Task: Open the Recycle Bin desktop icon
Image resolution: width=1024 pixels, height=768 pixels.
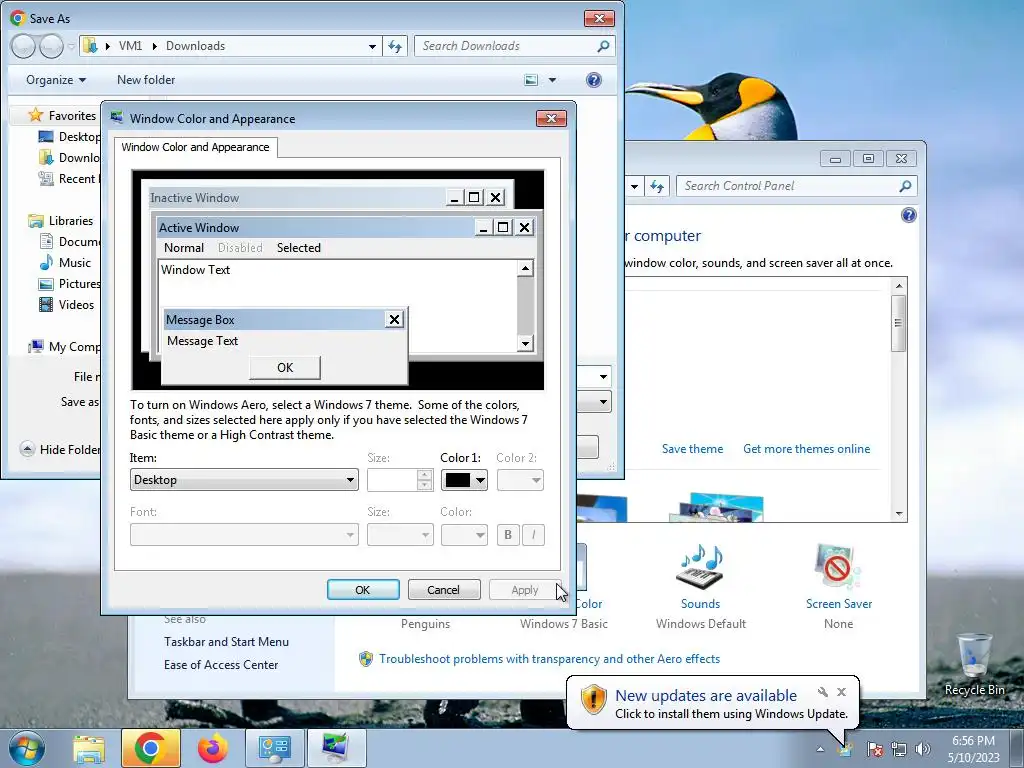Action: coord(974,664)
